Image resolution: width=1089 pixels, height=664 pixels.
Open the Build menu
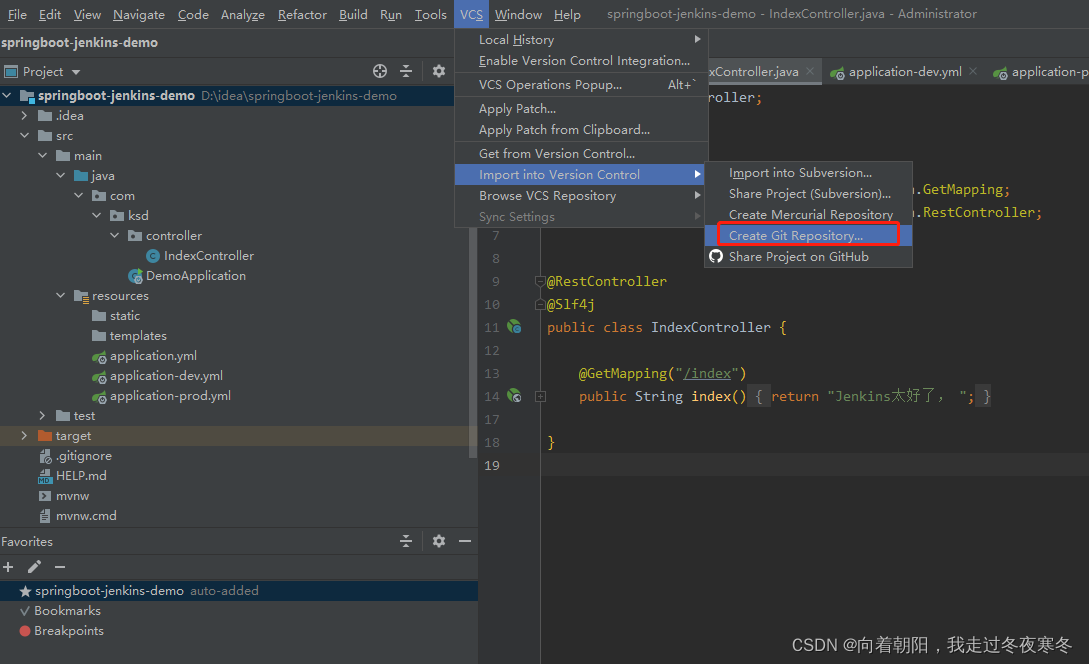click(x=353, y=15)
